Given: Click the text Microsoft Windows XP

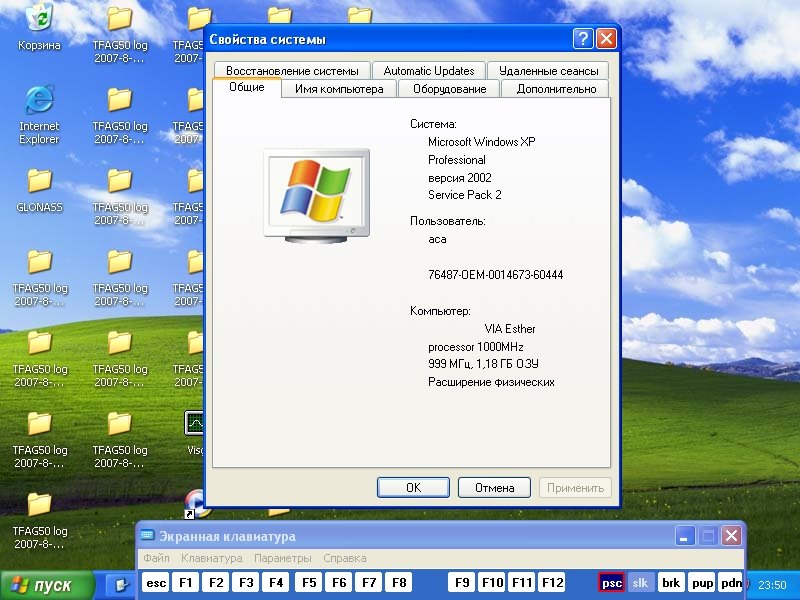Looking at the screenshot, I should [x=481, y=142].
